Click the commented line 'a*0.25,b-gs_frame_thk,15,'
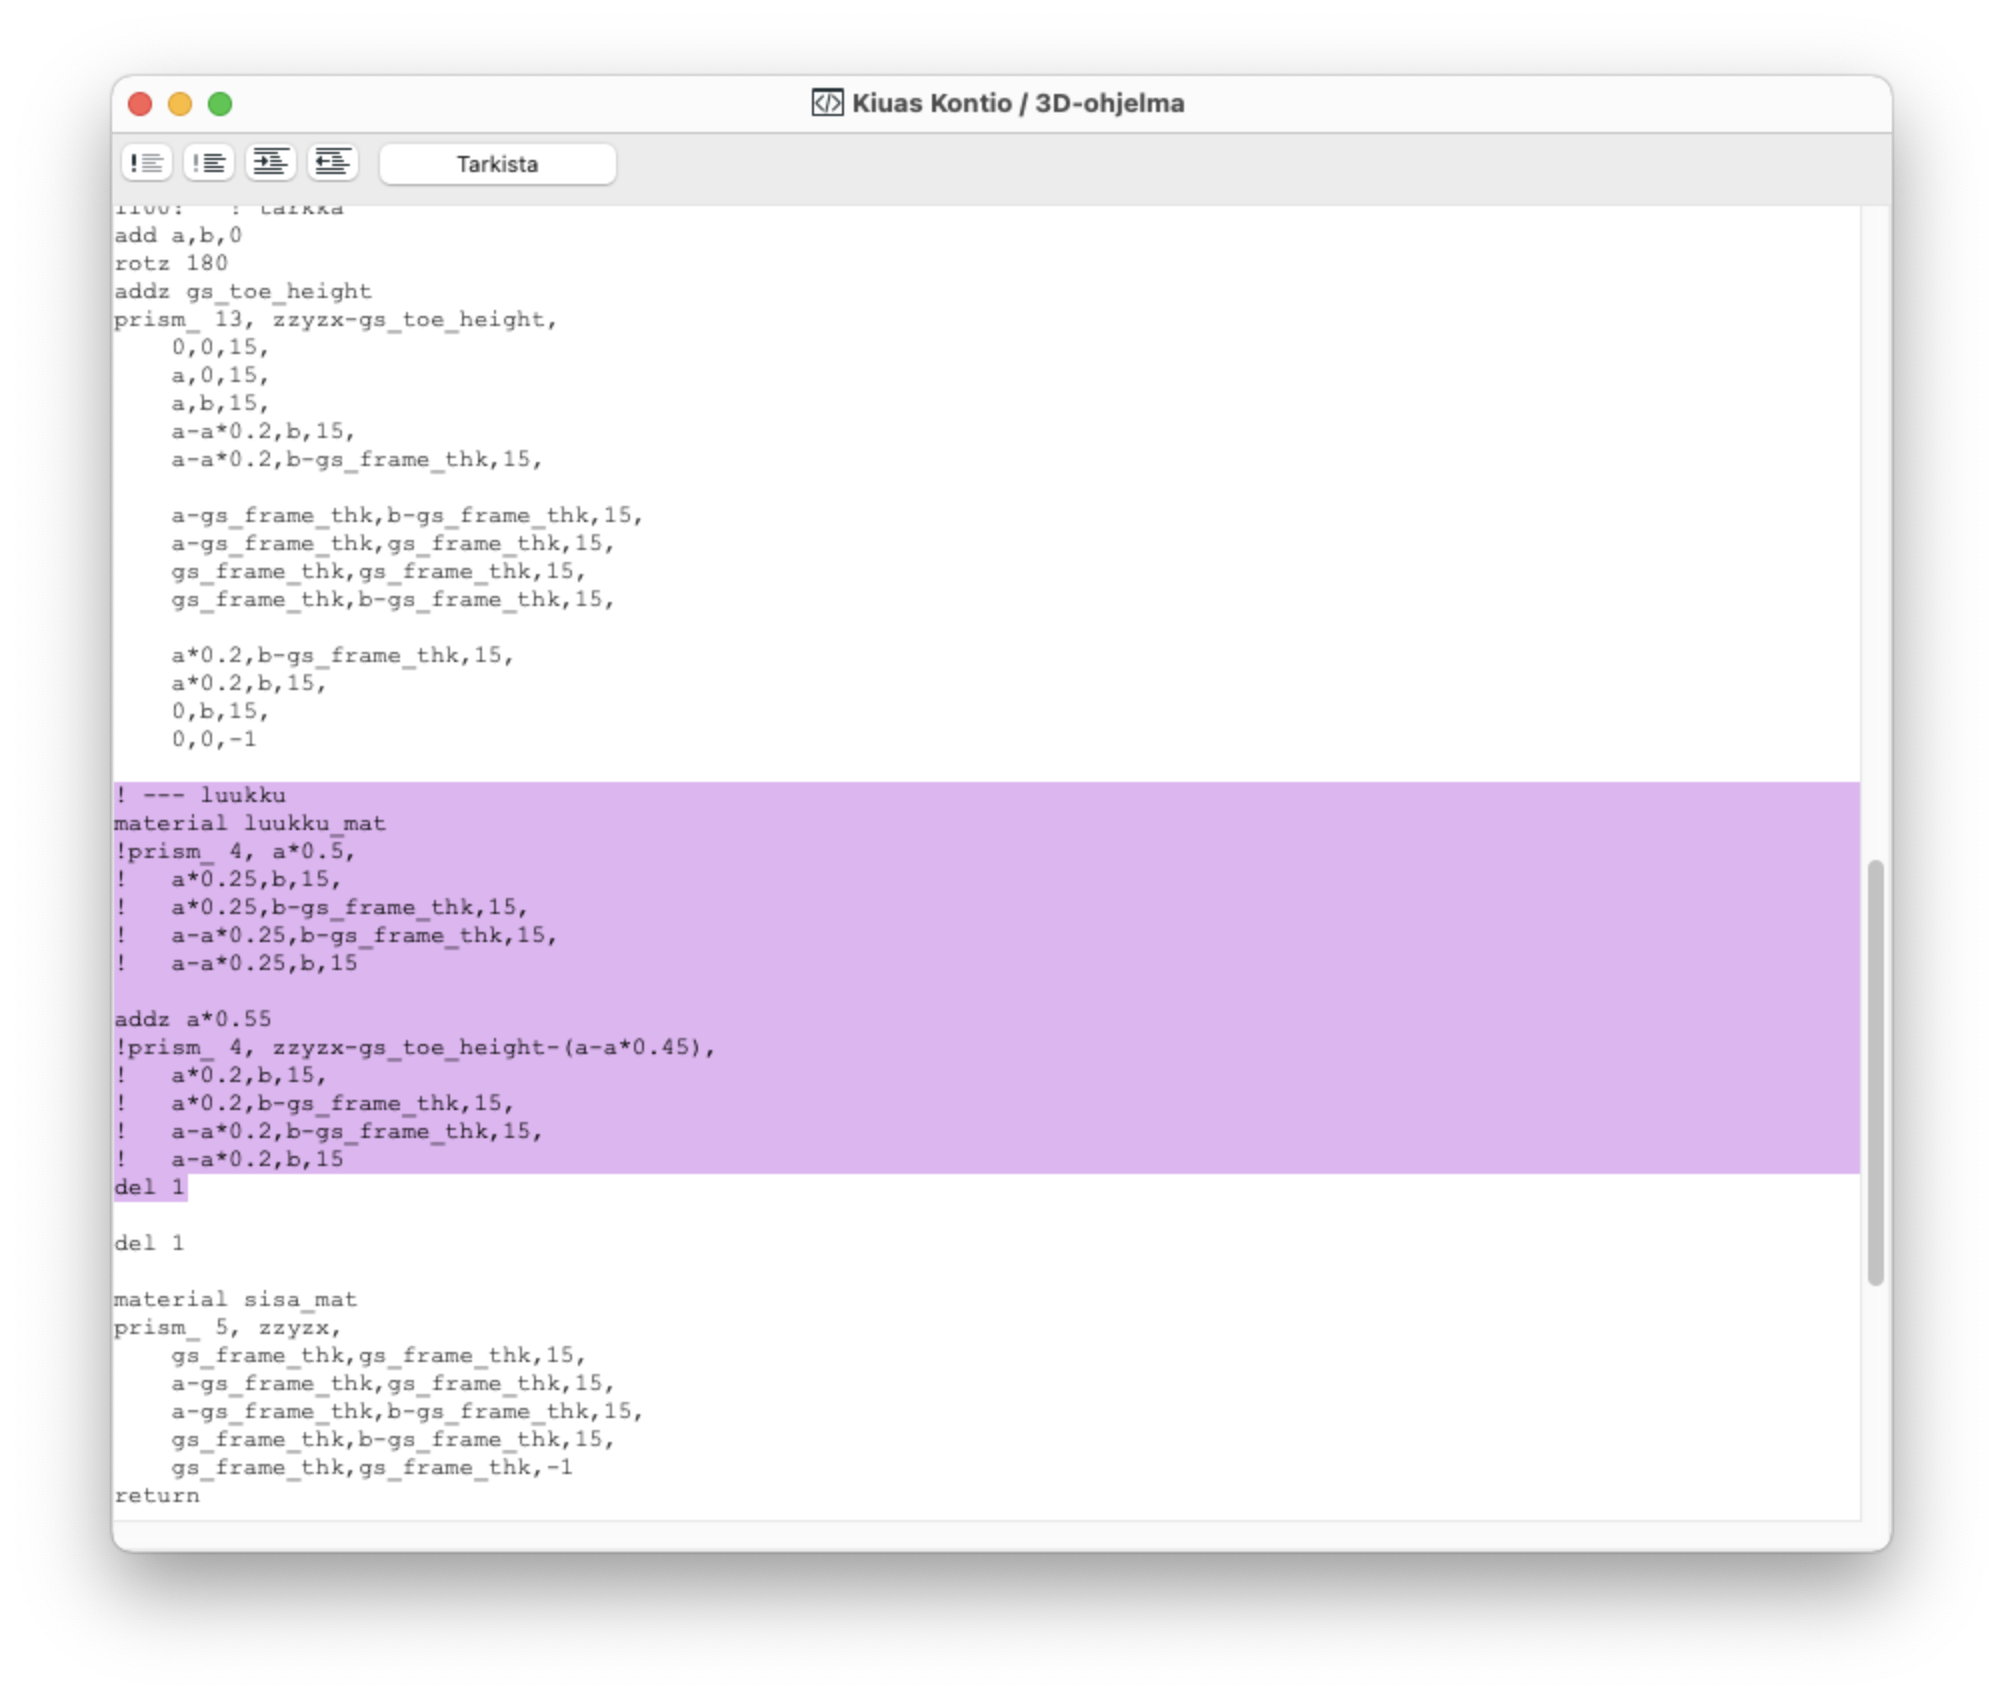2004x1700 pixels. coord(350,907)
